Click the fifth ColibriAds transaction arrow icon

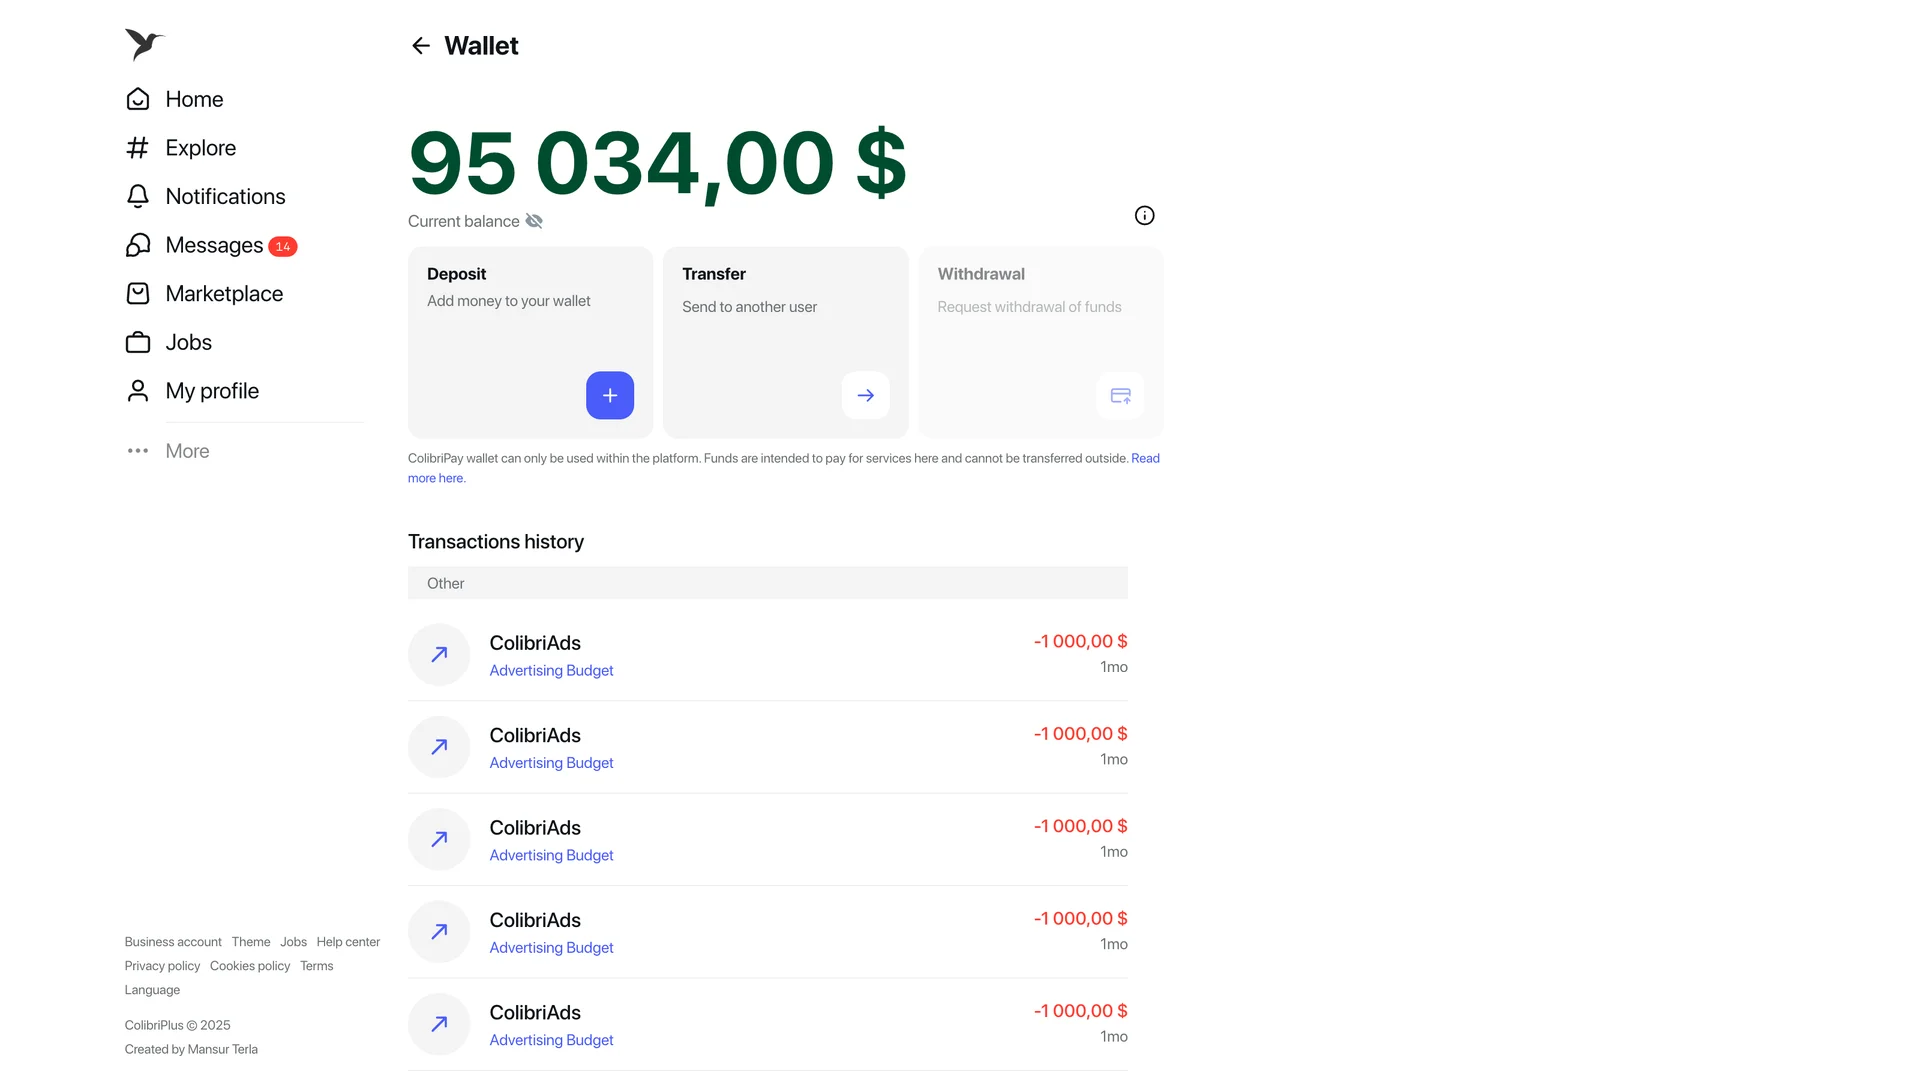(439, 1024)
